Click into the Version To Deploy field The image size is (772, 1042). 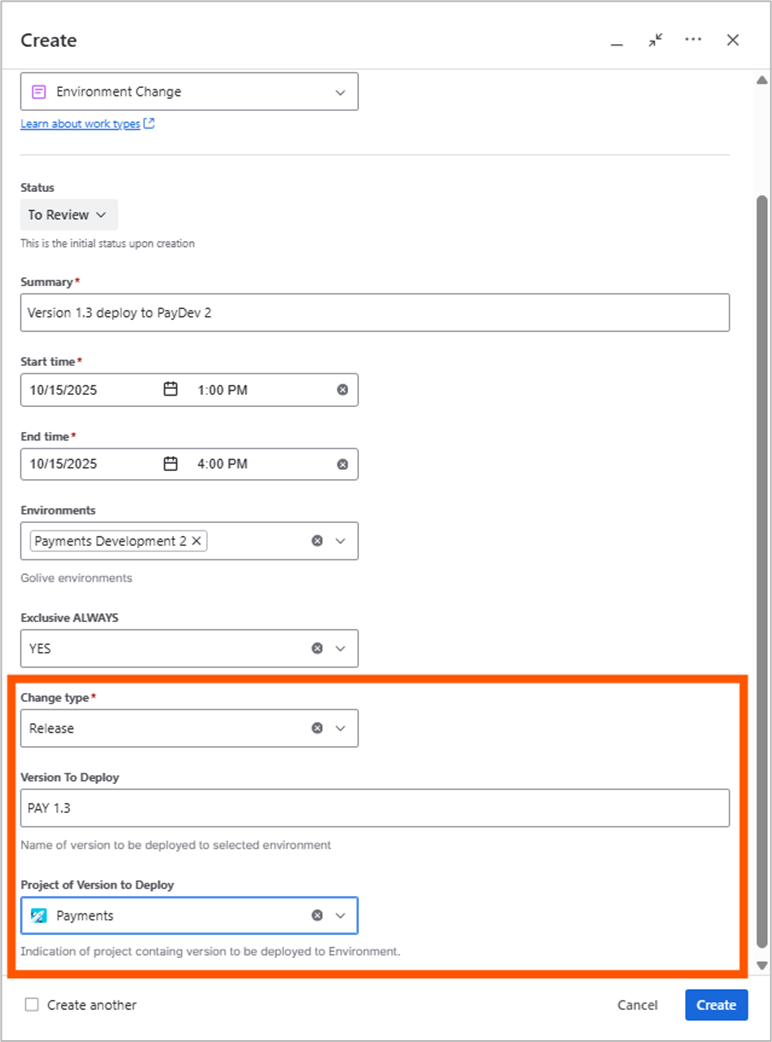(x=375, y=808)
